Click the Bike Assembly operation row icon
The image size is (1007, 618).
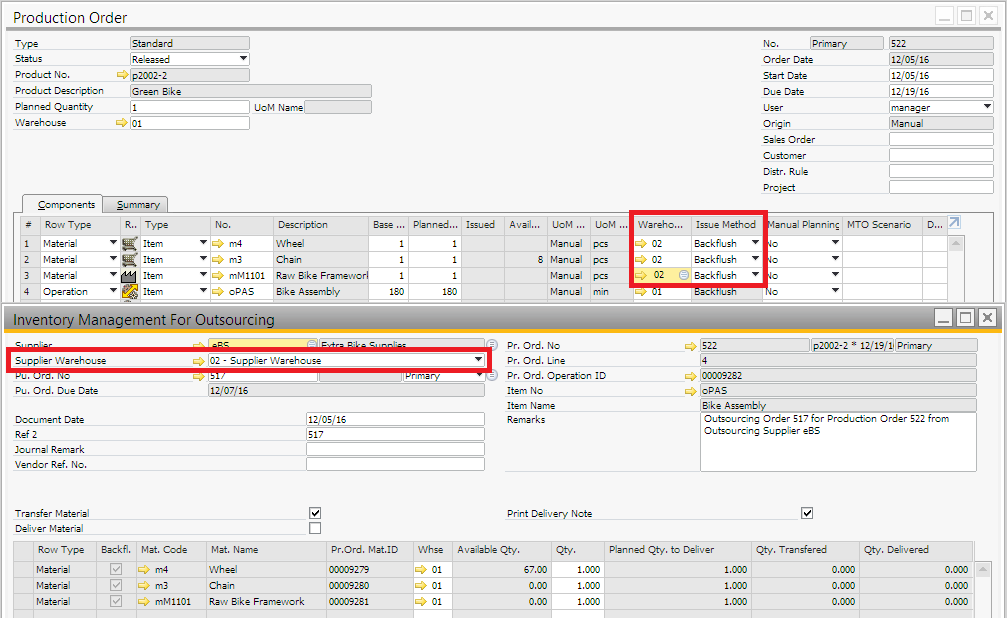click(x=129, y=292)
